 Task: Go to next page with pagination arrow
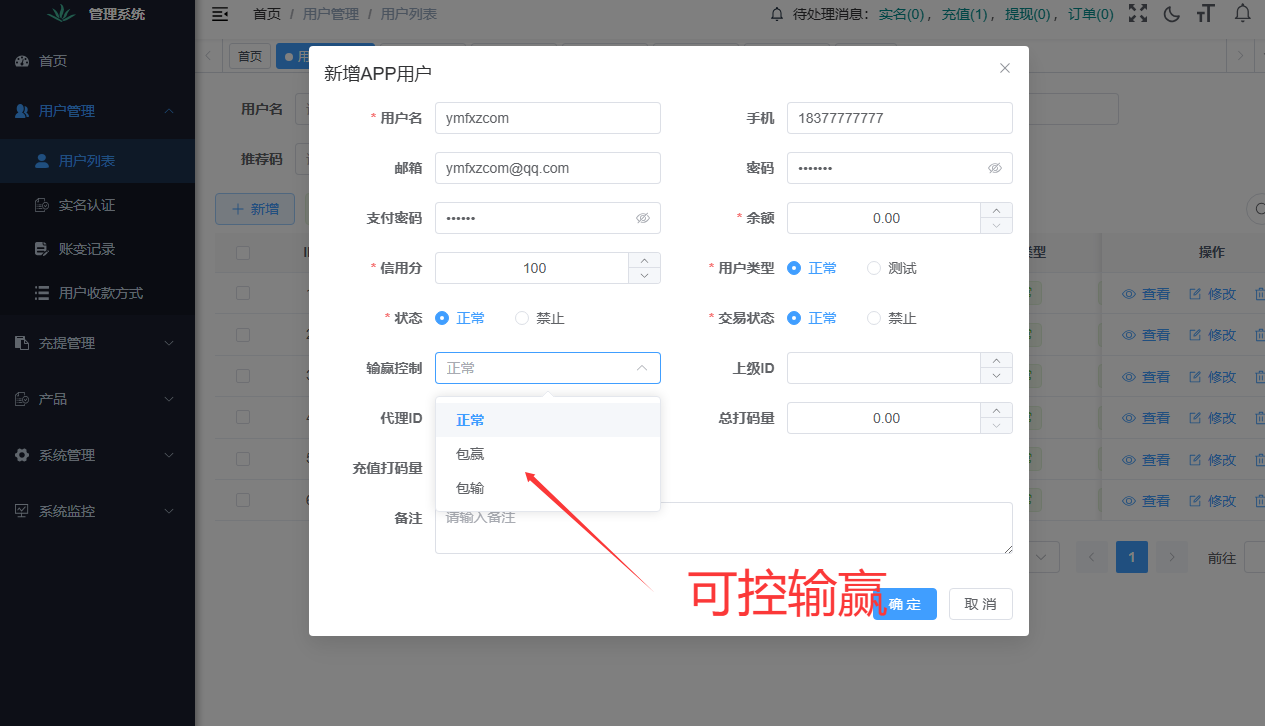click(x=1172, y=558)
